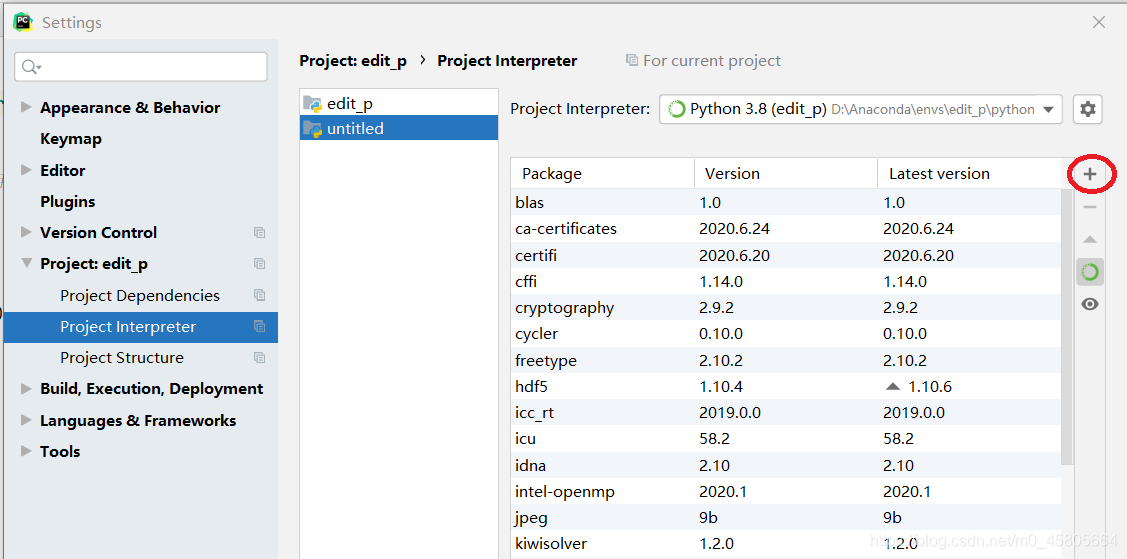Click the search magnifier icon
The width and height of the screenshot is (1127, 559).
30,67
